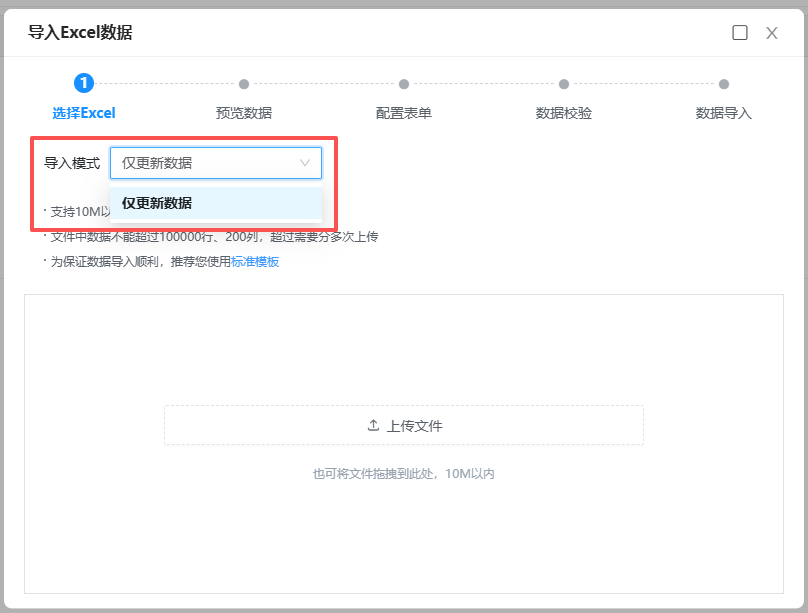This screenshot has width=808, height=613.
Task: Click the 预览数据 step dot
Action: pyautogui.click(x=244, y=84)
